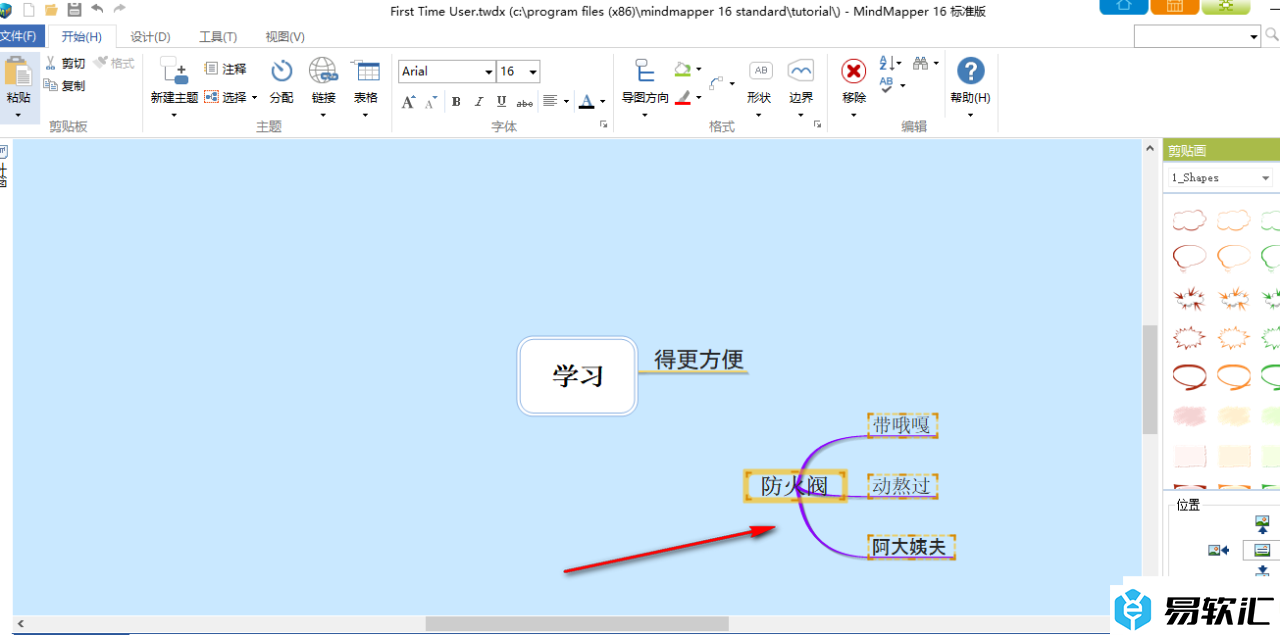Select the subtopic 动熬过
Image resolution: width=1280 pixels, height=635 pixels.
(902, 486)
